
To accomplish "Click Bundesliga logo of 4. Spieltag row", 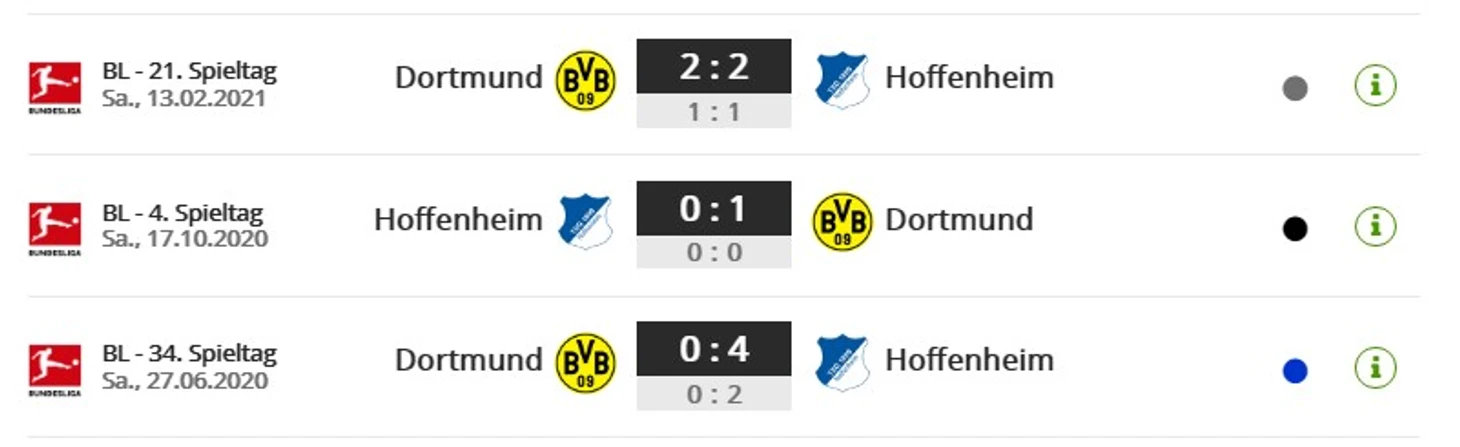I will click(54, 229).
